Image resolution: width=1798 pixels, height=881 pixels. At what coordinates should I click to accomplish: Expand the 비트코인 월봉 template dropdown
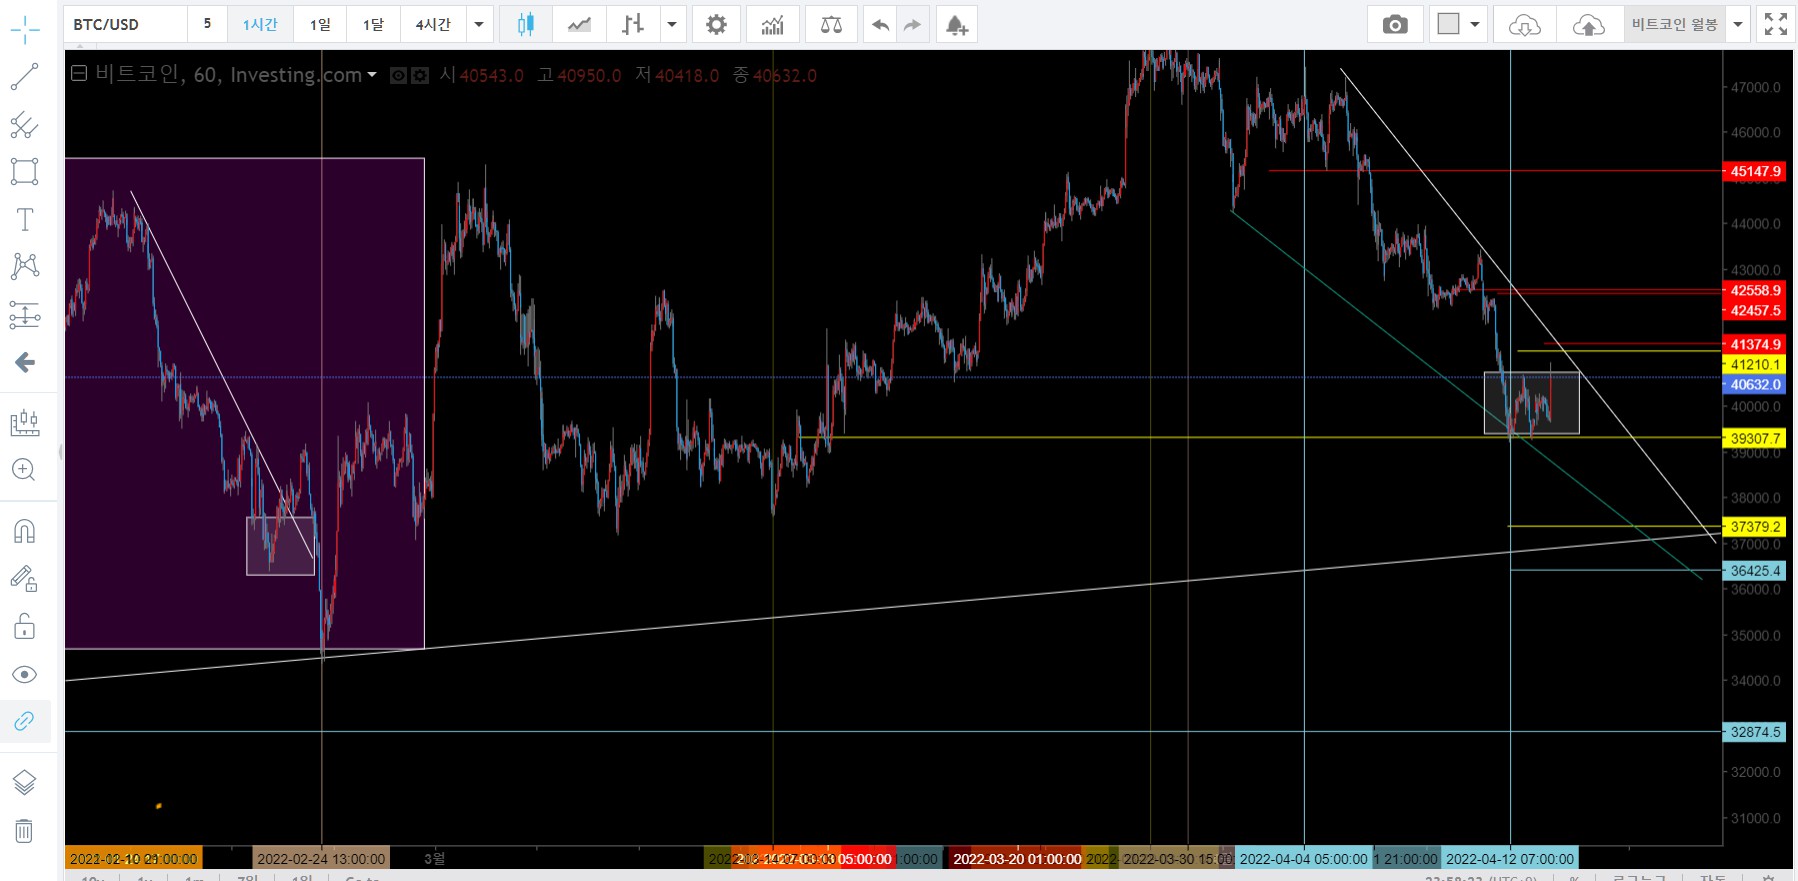[1738, 24]
